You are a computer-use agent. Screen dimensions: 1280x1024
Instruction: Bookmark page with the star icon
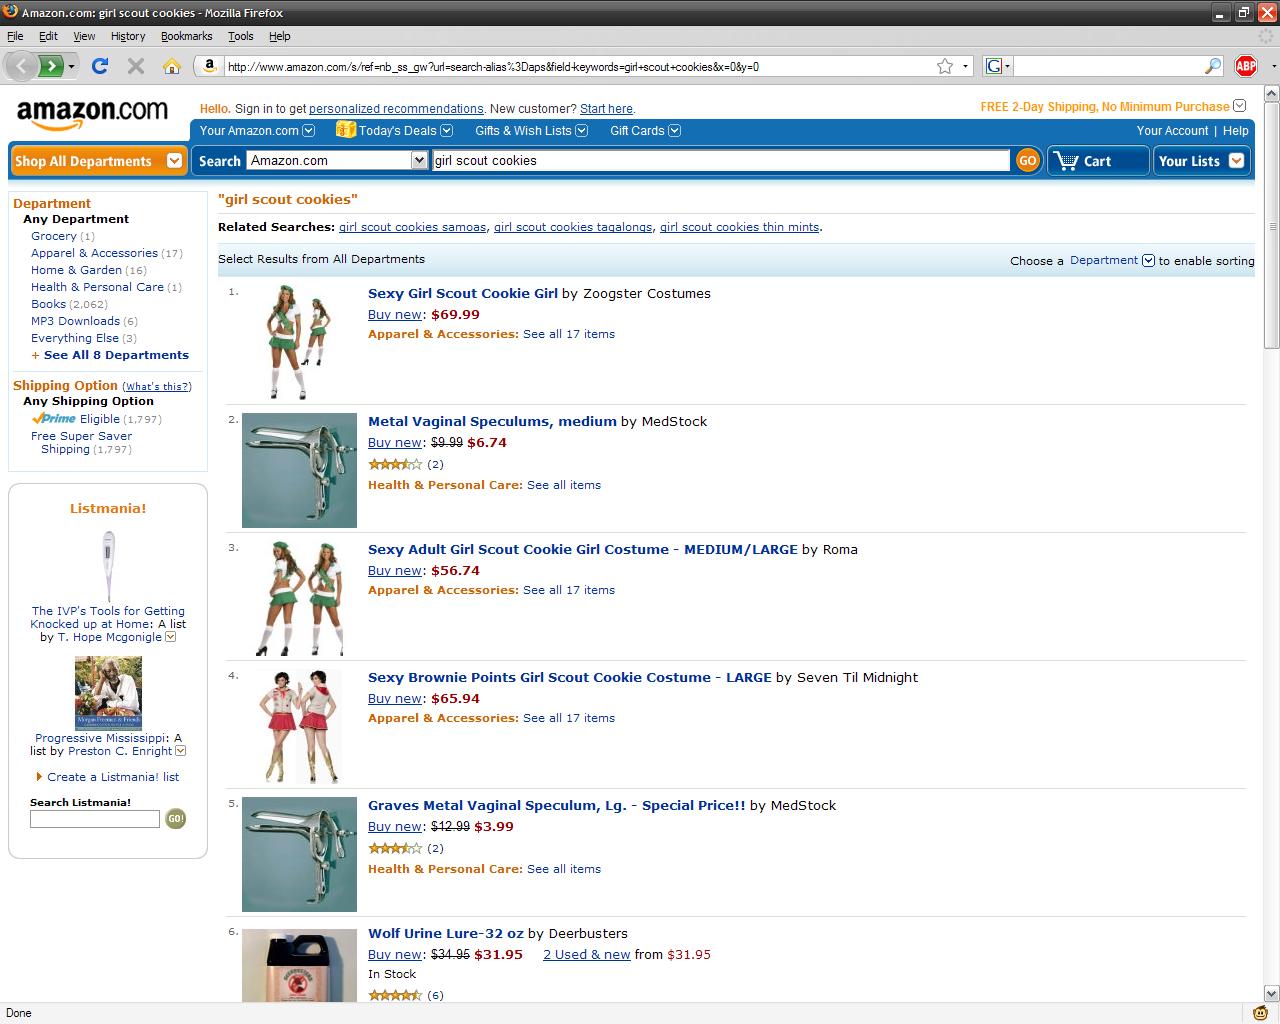pos(945,66)
